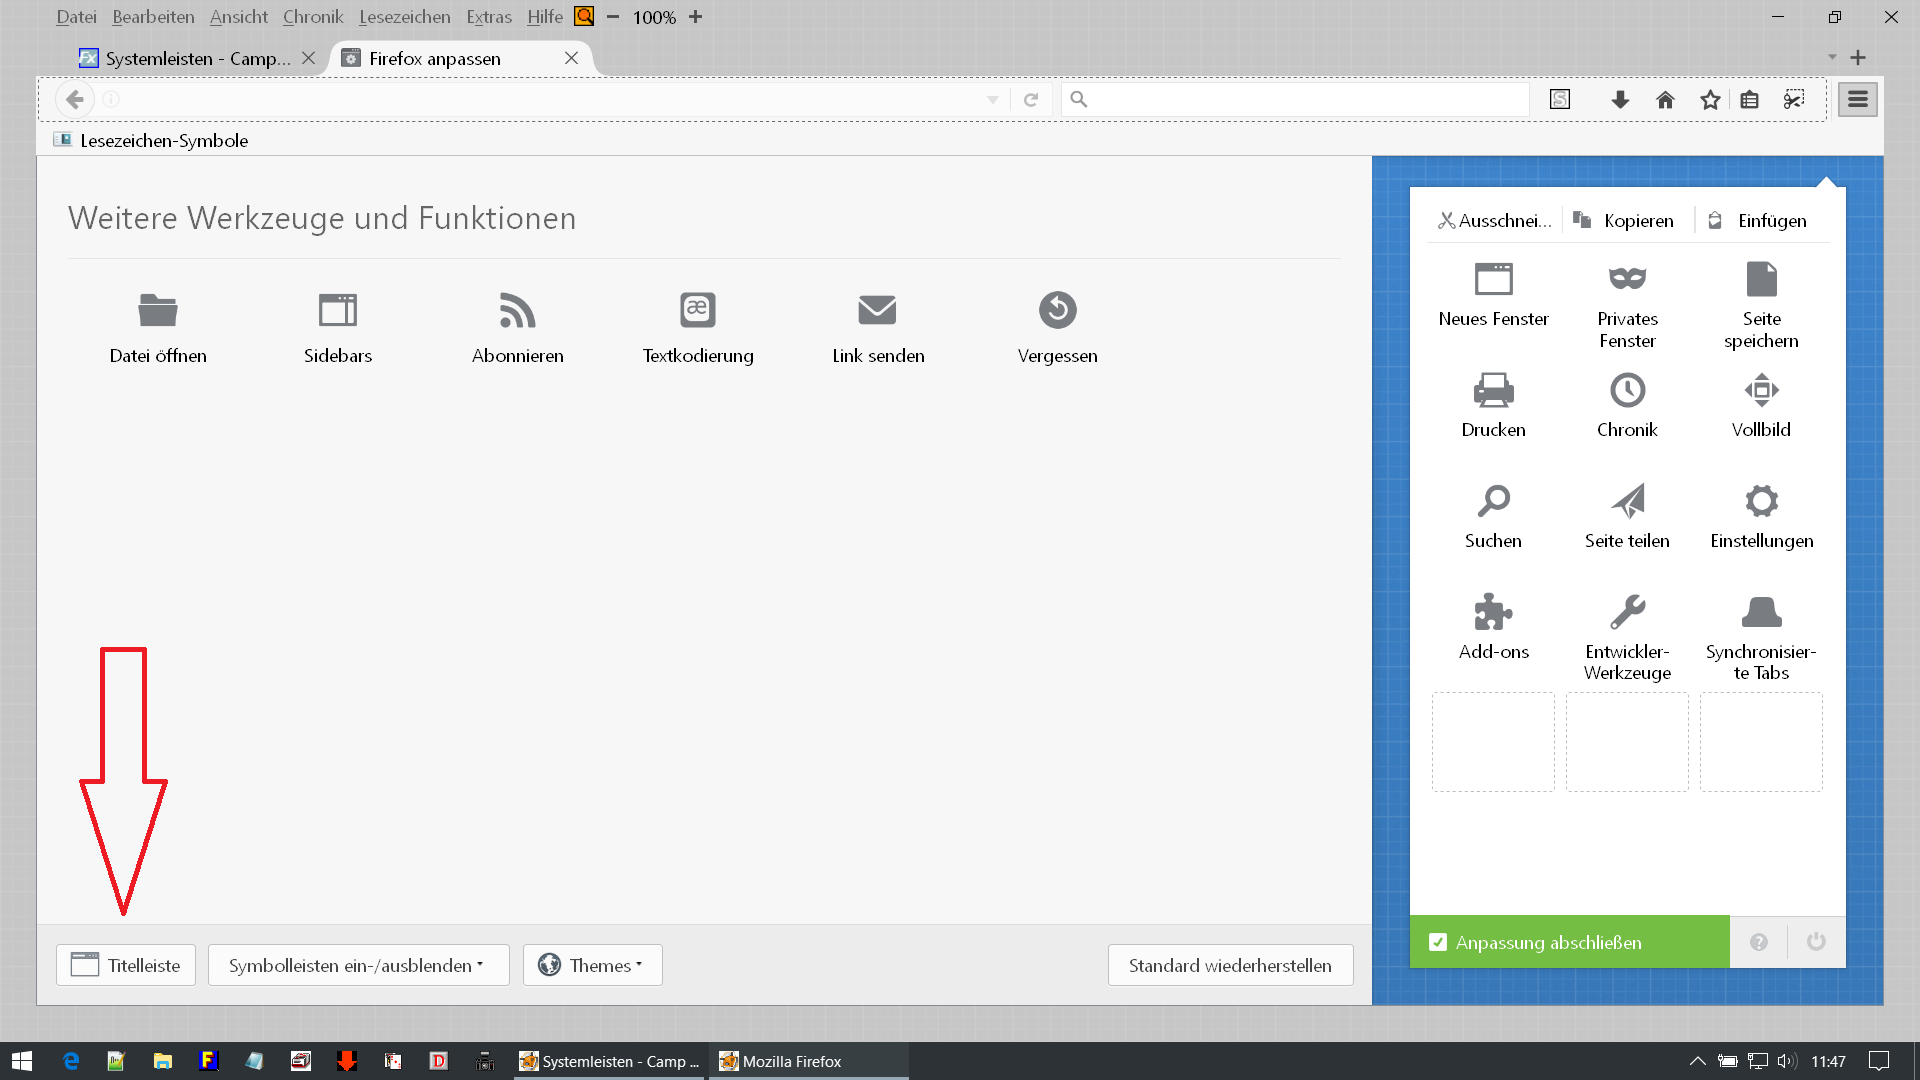This screenshot has height=1080, width=1920.
Task: Open Symbolleisten ein-/ausblenden dropdown
Action: [358, 965]
